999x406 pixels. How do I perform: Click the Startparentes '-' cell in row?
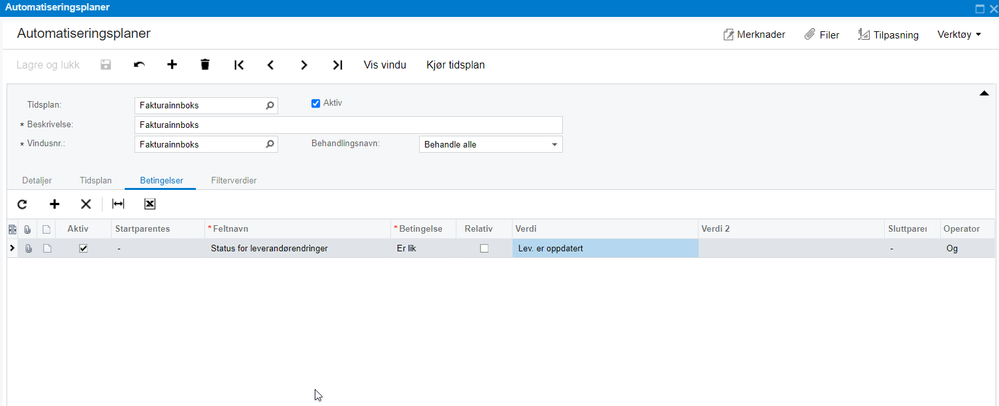158,249
